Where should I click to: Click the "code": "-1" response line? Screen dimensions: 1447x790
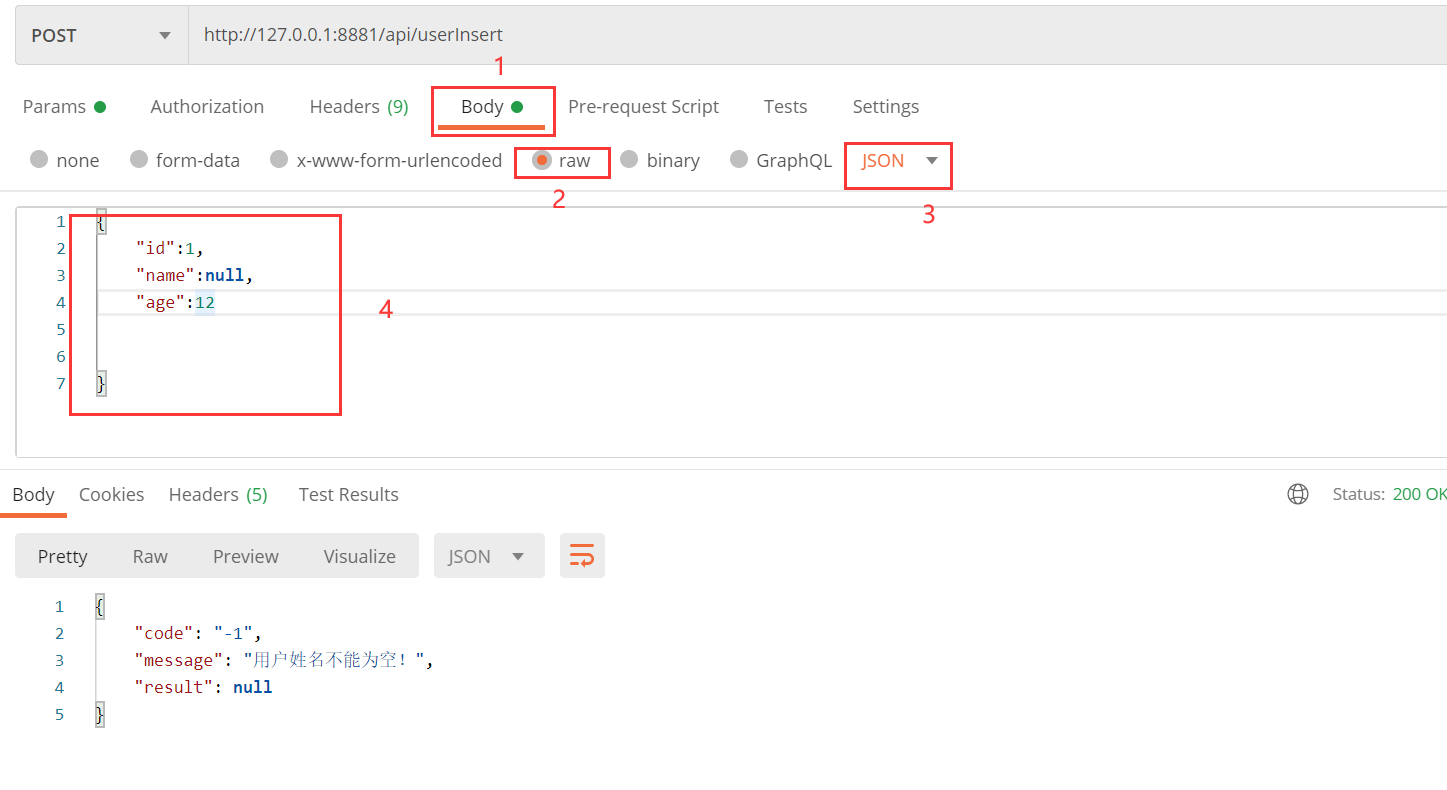tap(198, 634)
